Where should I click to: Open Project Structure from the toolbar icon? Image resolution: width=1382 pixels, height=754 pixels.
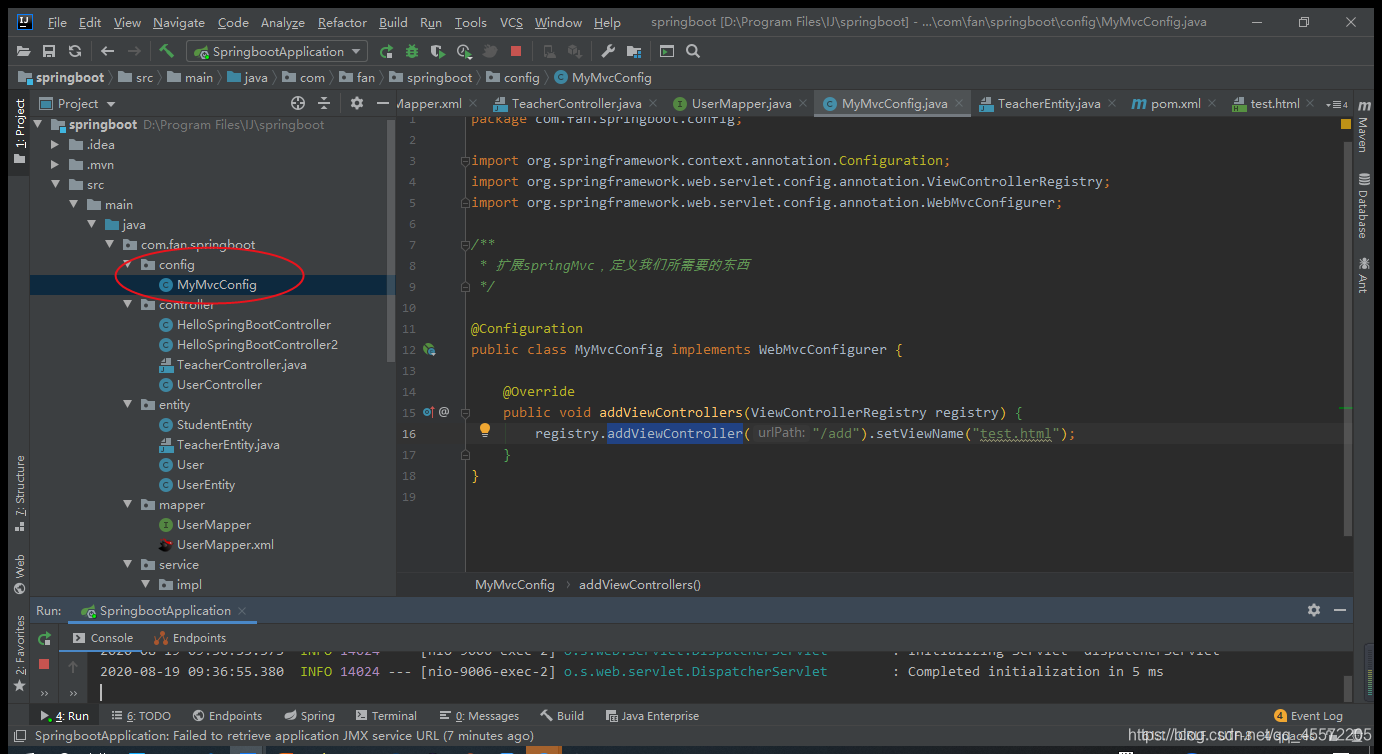pyautogui.click(x=634, y=51)
